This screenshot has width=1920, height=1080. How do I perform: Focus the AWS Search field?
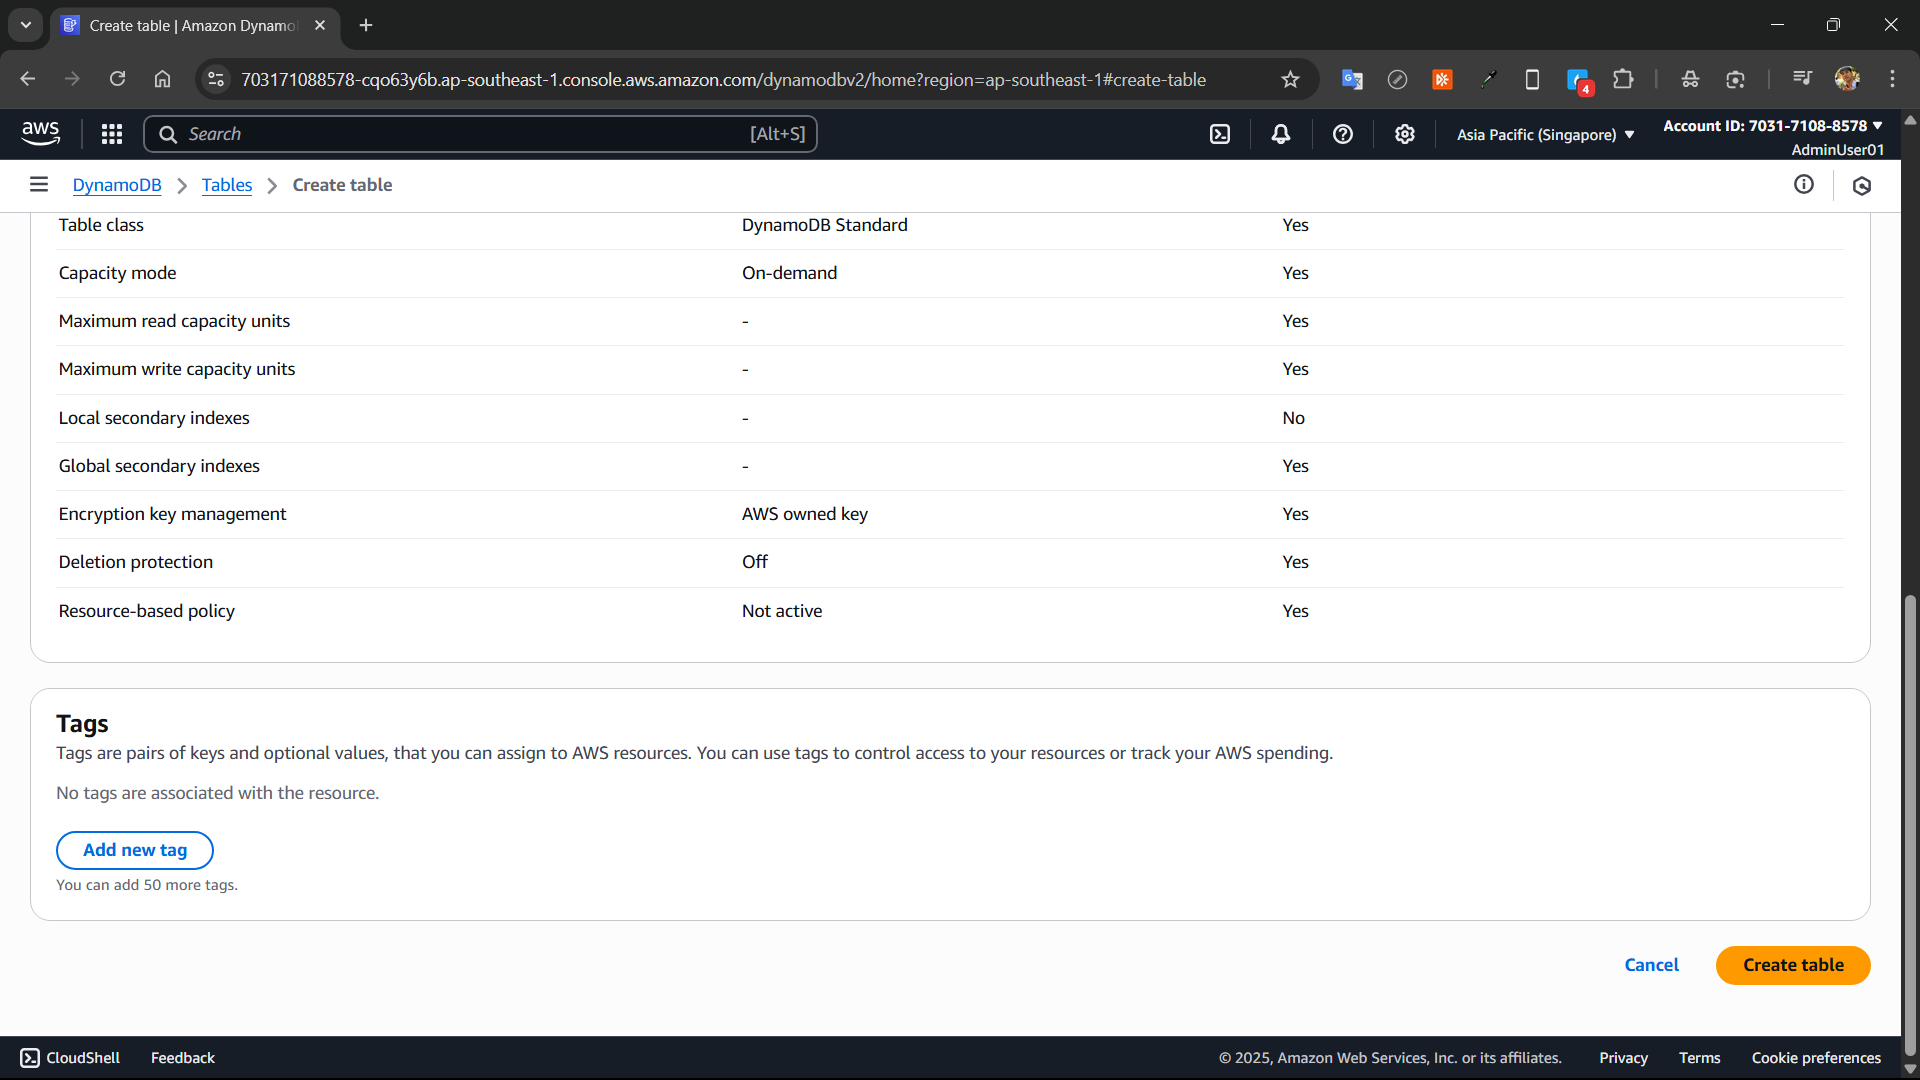(x=480, y=134)
